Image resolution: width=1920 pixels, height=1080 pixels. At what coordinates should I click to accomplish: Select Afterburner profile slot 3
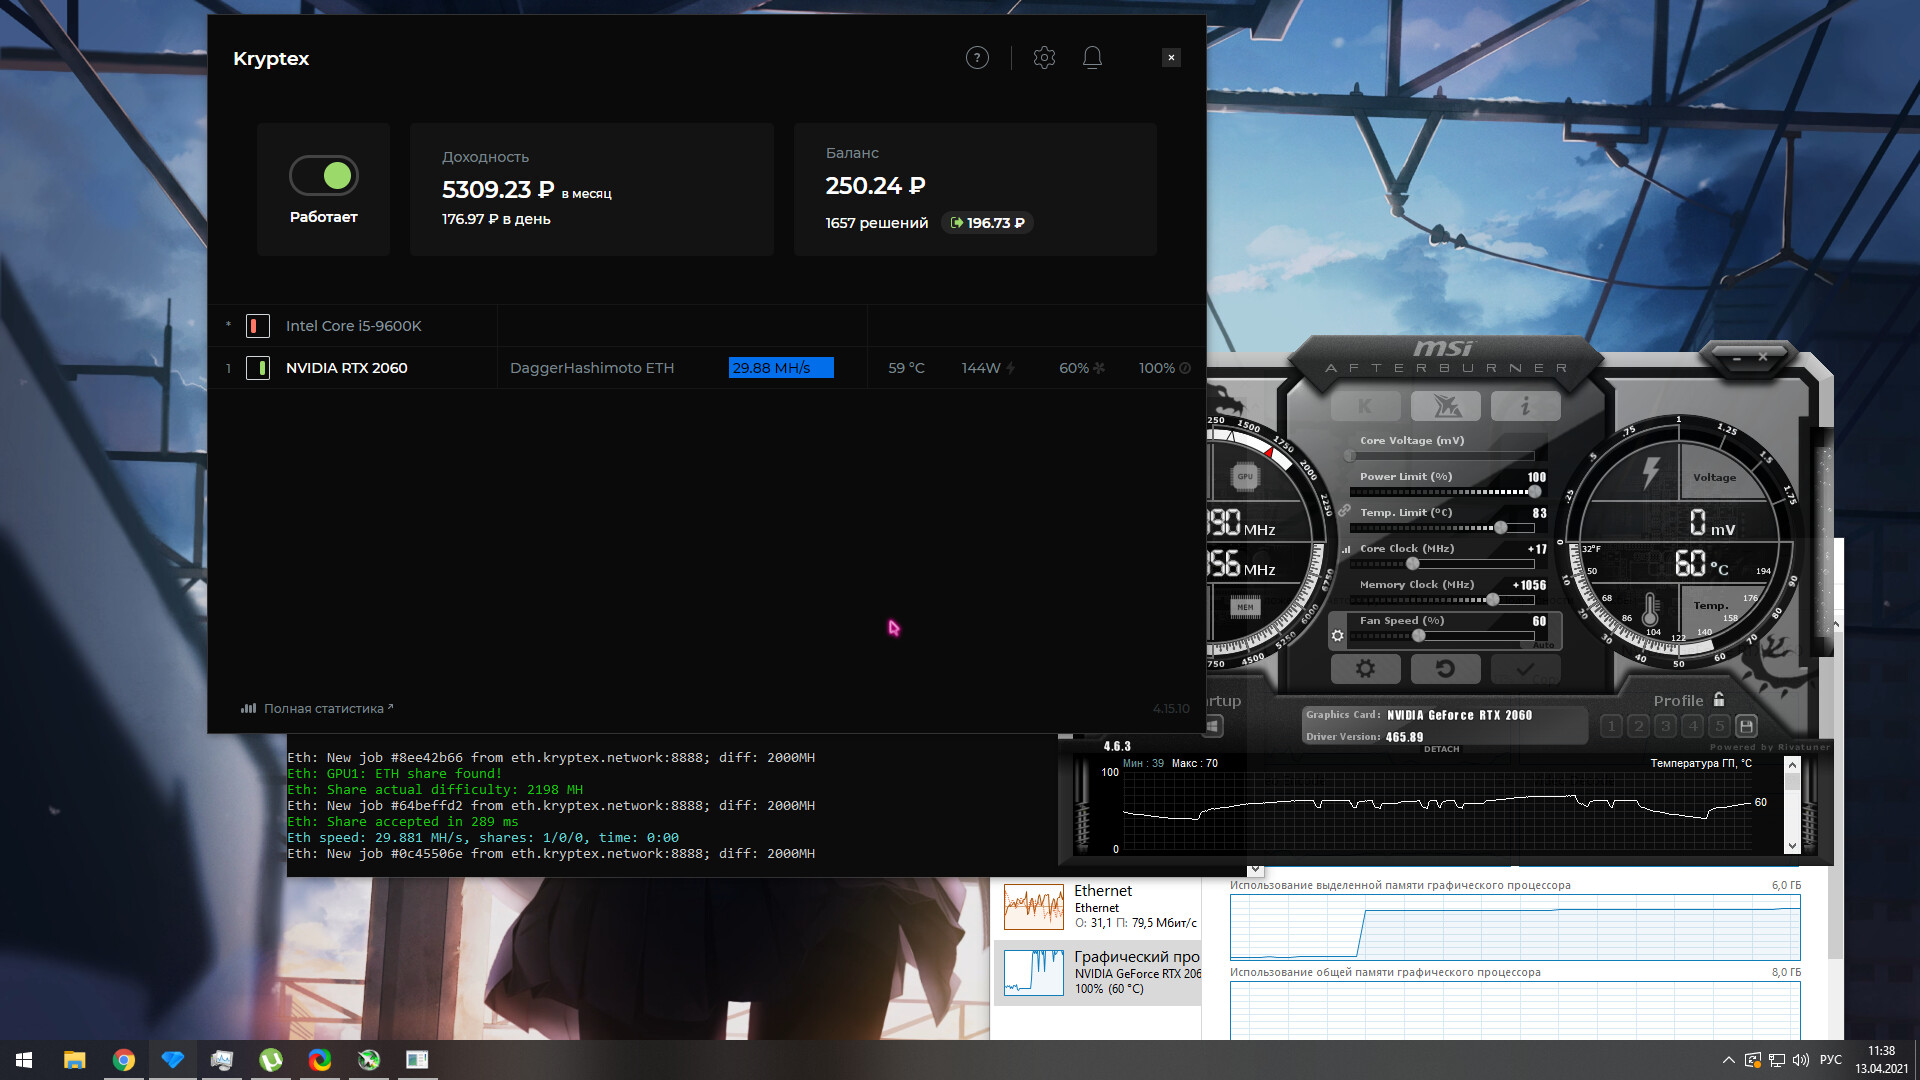[1665, 726]
